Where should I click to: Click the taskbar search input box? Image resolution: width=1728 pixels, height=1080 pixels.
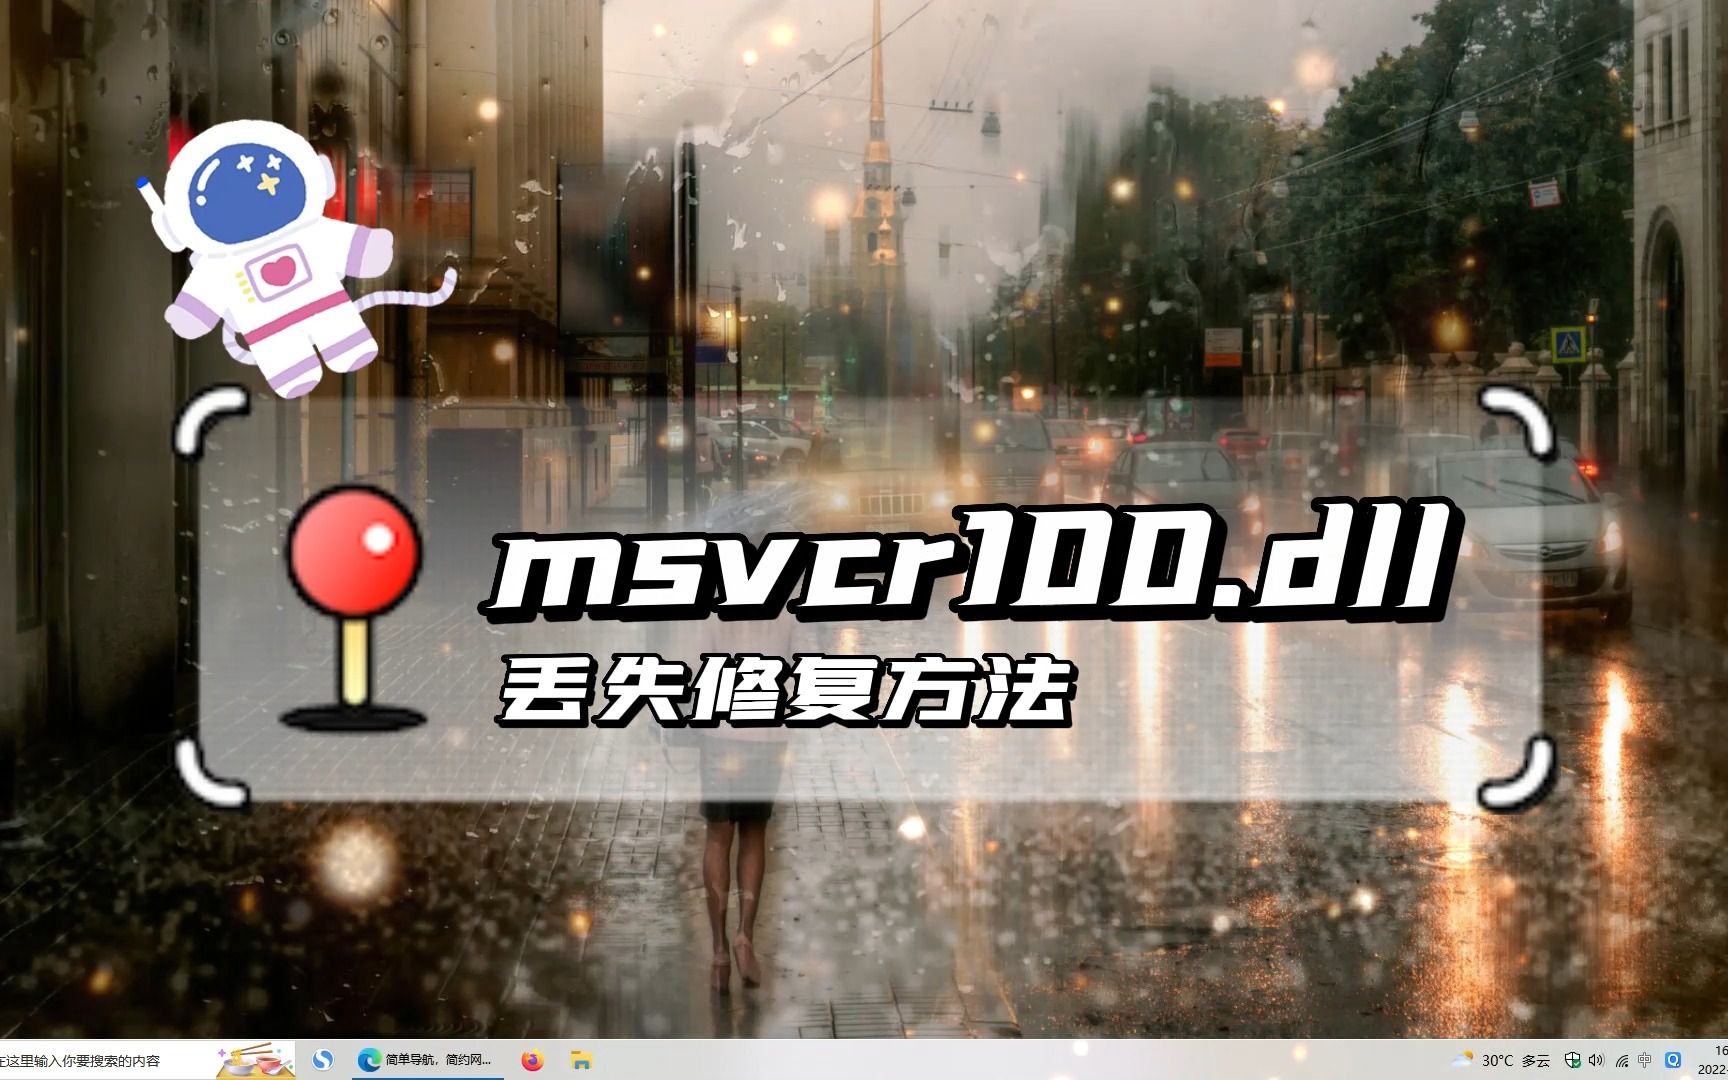pyautogui.click(x=148, y=1060)
